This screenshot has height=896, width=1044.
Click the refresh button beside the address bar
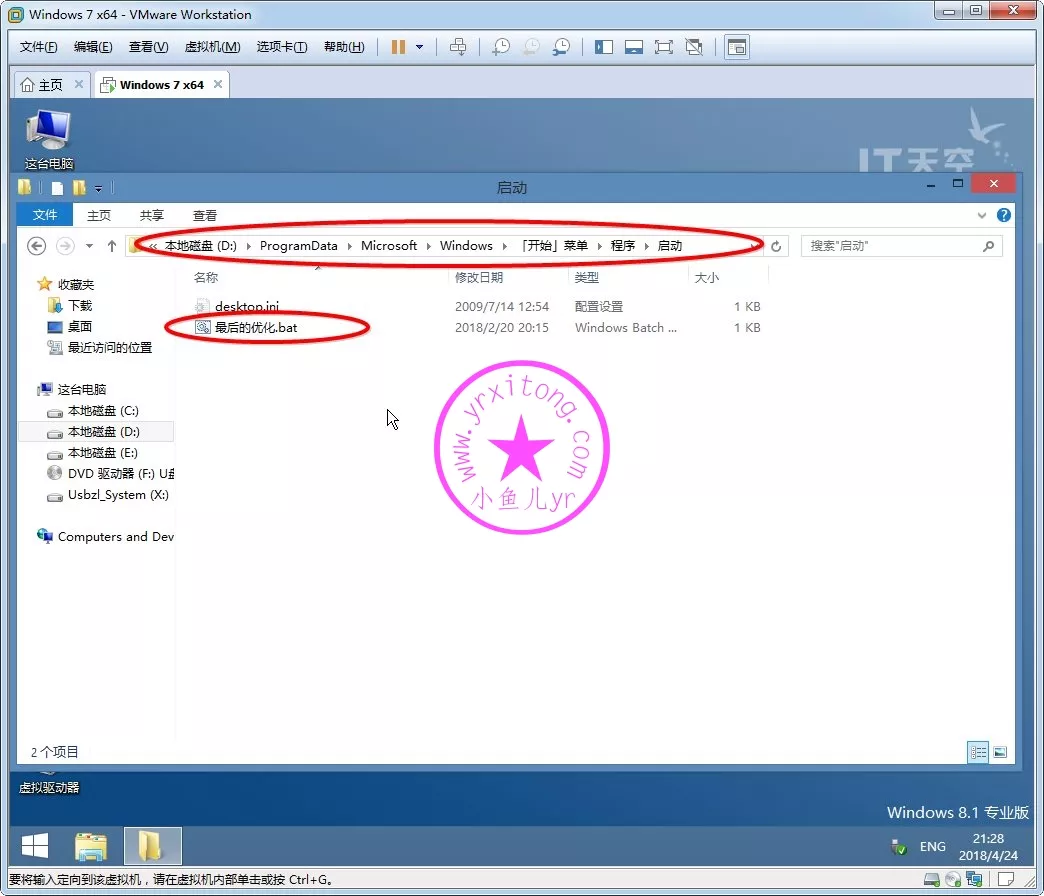(x=777, y=246)
